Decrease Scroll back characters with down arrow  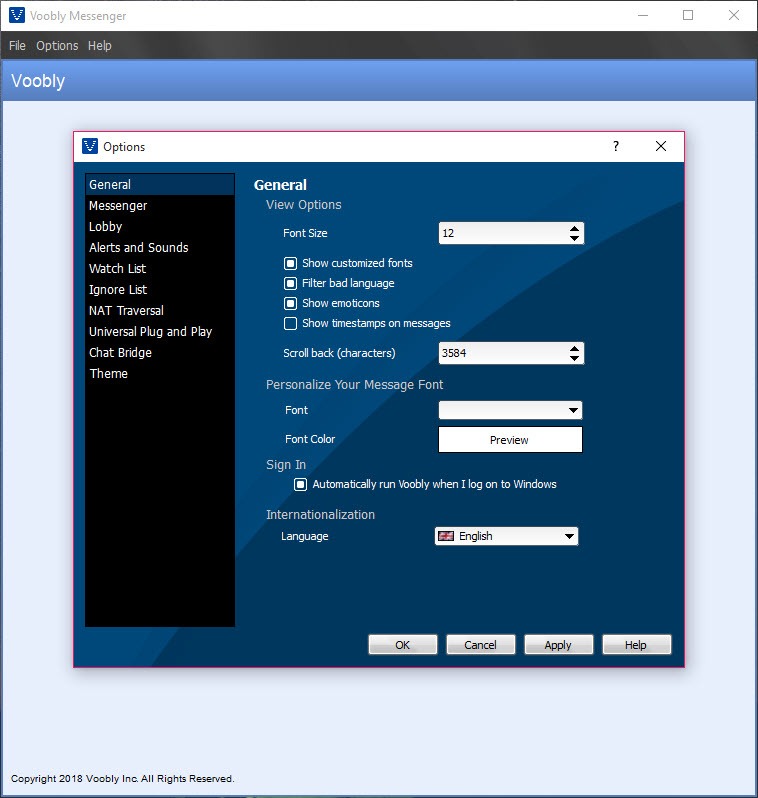coord(574,358)
